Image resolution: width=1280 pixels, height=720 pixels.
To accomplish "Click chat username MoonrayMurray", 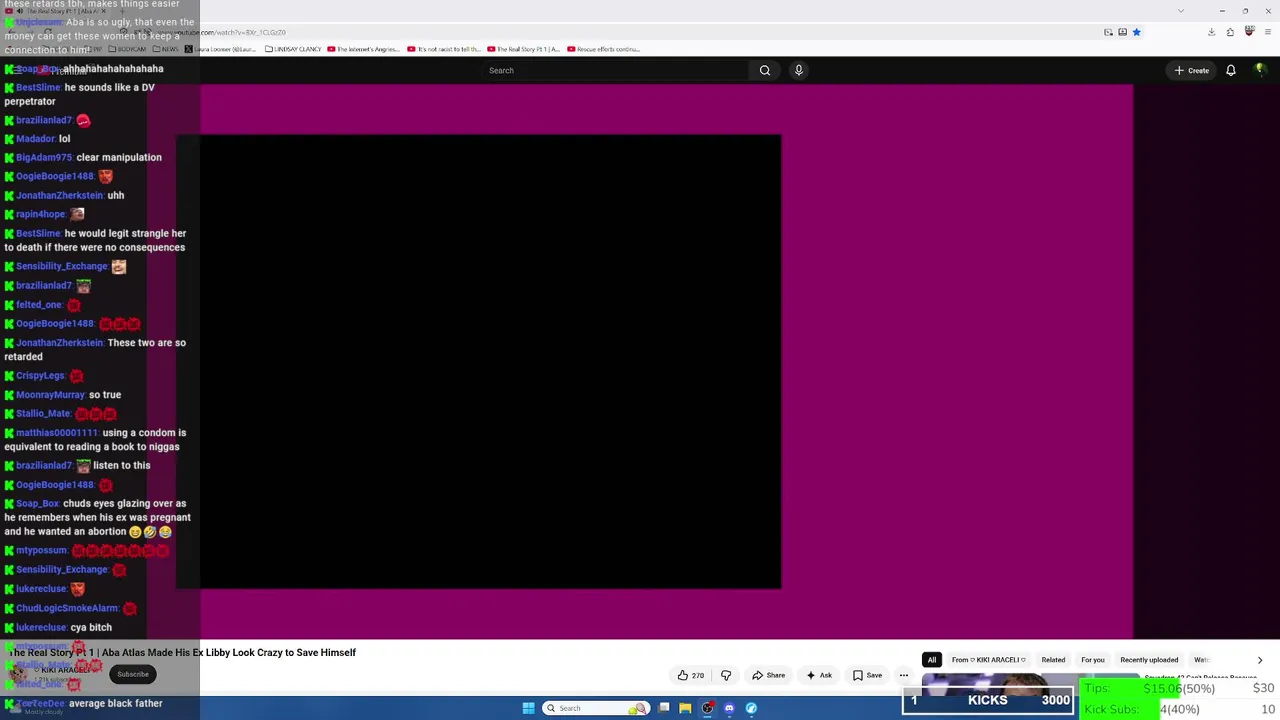I will [51, 395].
